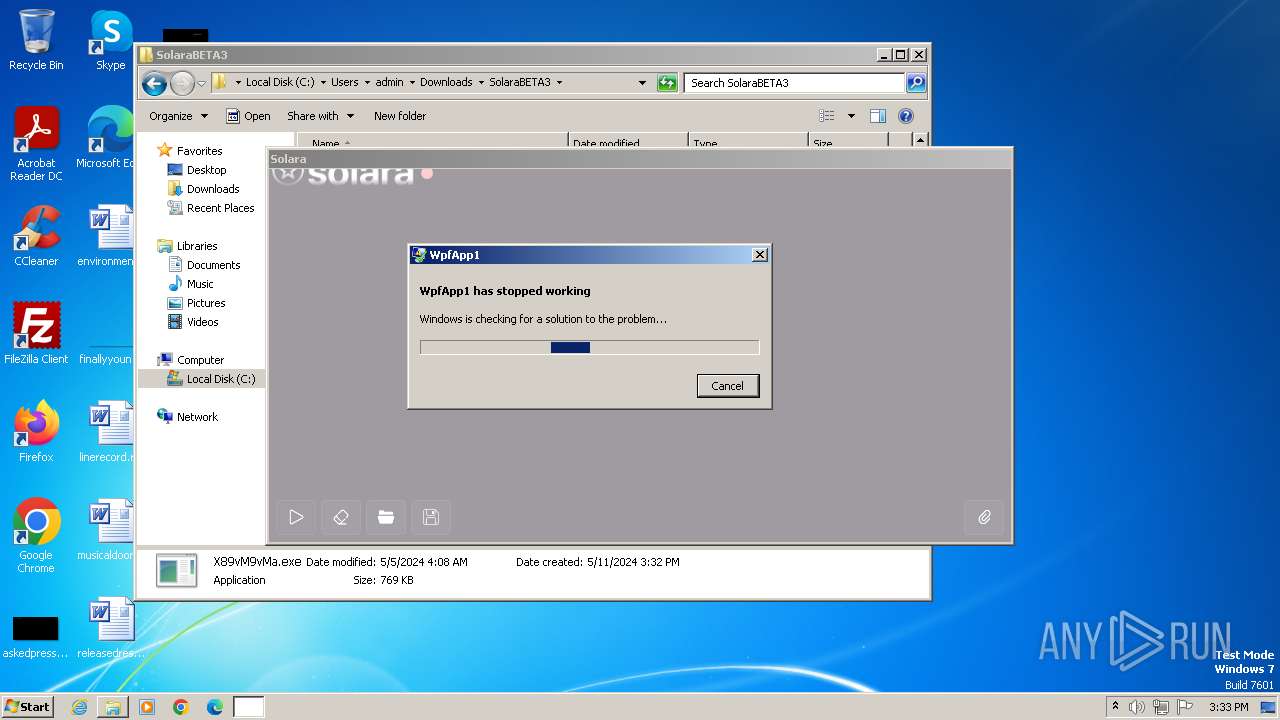This screenshot has width=1280, height=720.
Task: Click the Explorer search magnifier button
Action: click(916, 83)
